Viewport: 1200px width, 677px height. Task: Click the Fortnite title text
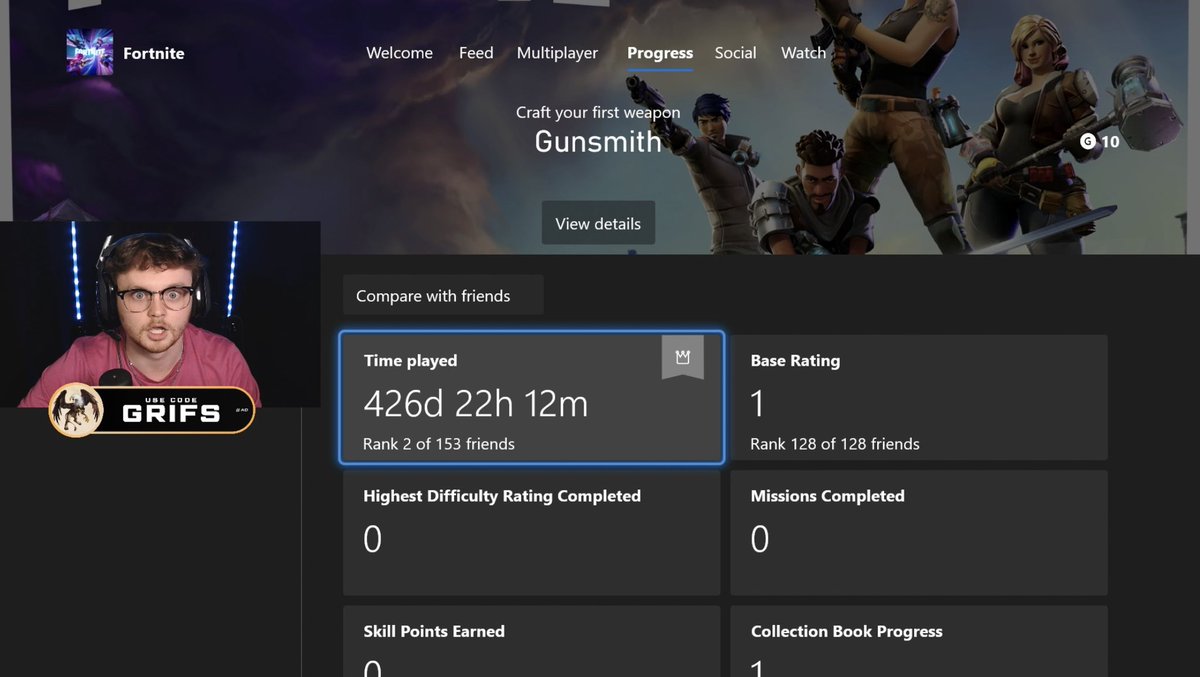coord(154,53)
